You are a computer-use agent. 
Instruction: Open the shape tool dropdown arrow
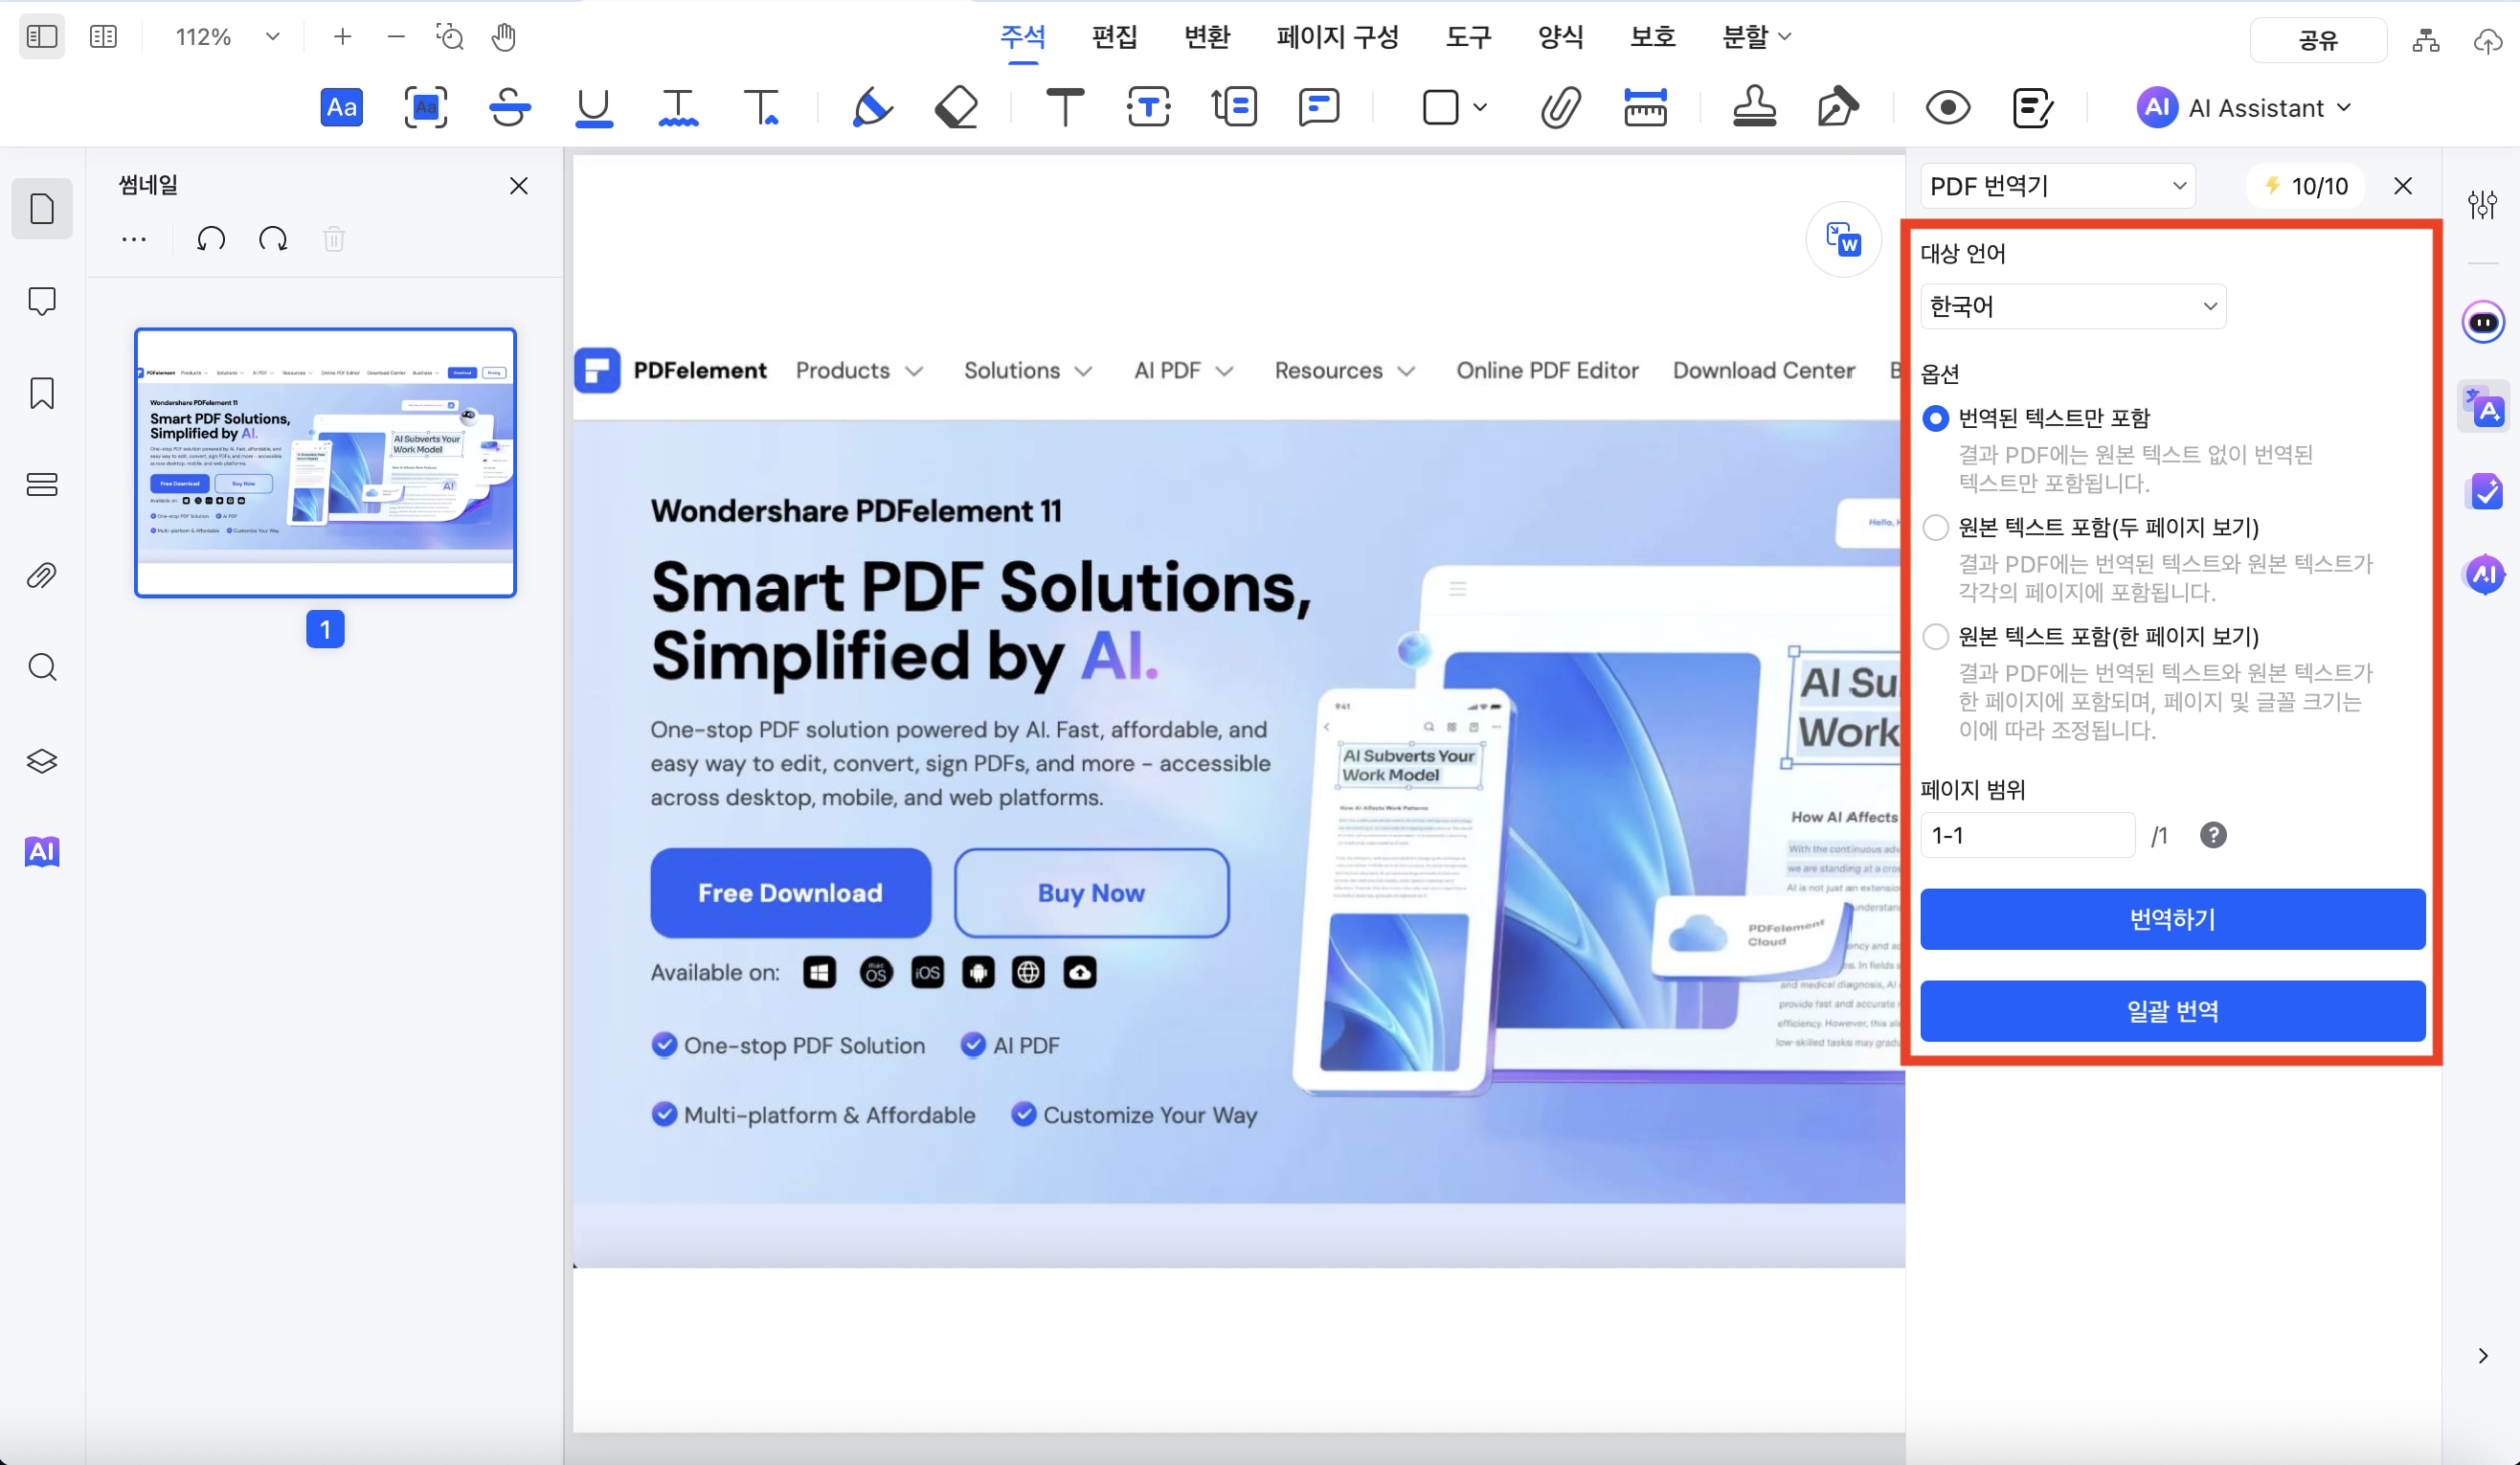(1480, 107)
